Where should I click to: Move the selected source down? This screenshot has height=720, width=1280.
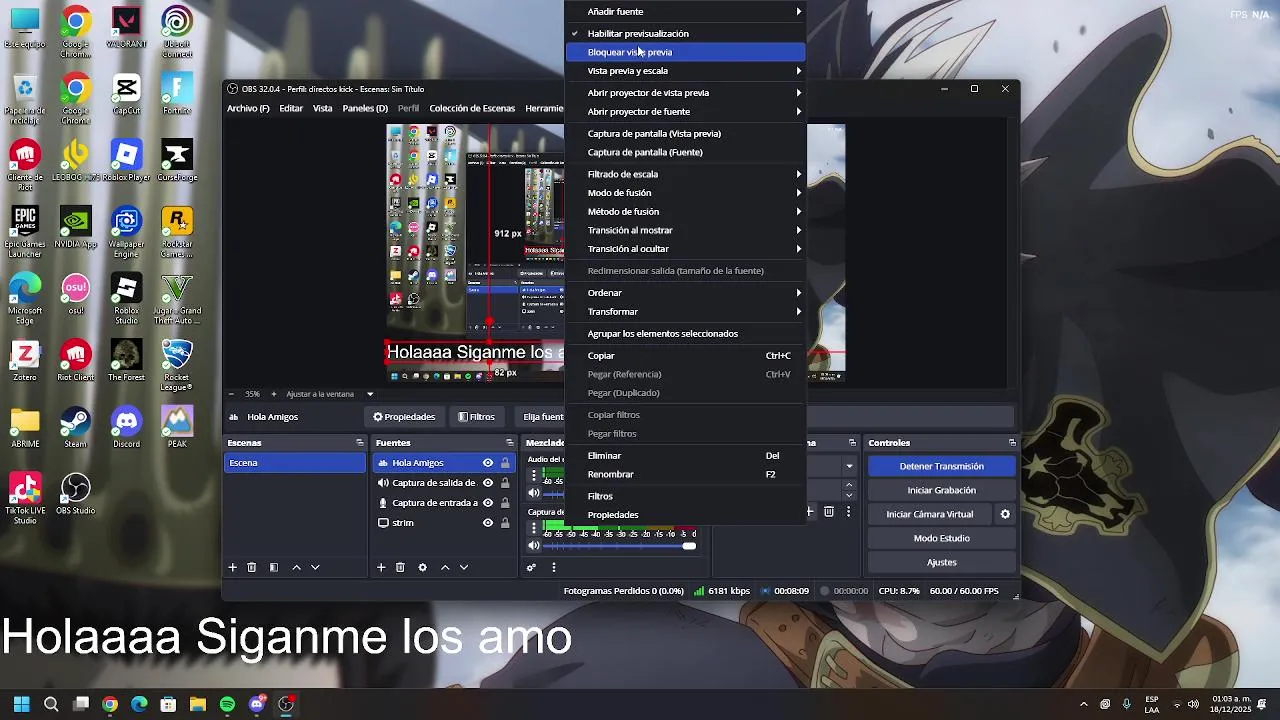(x=464, y=567)
